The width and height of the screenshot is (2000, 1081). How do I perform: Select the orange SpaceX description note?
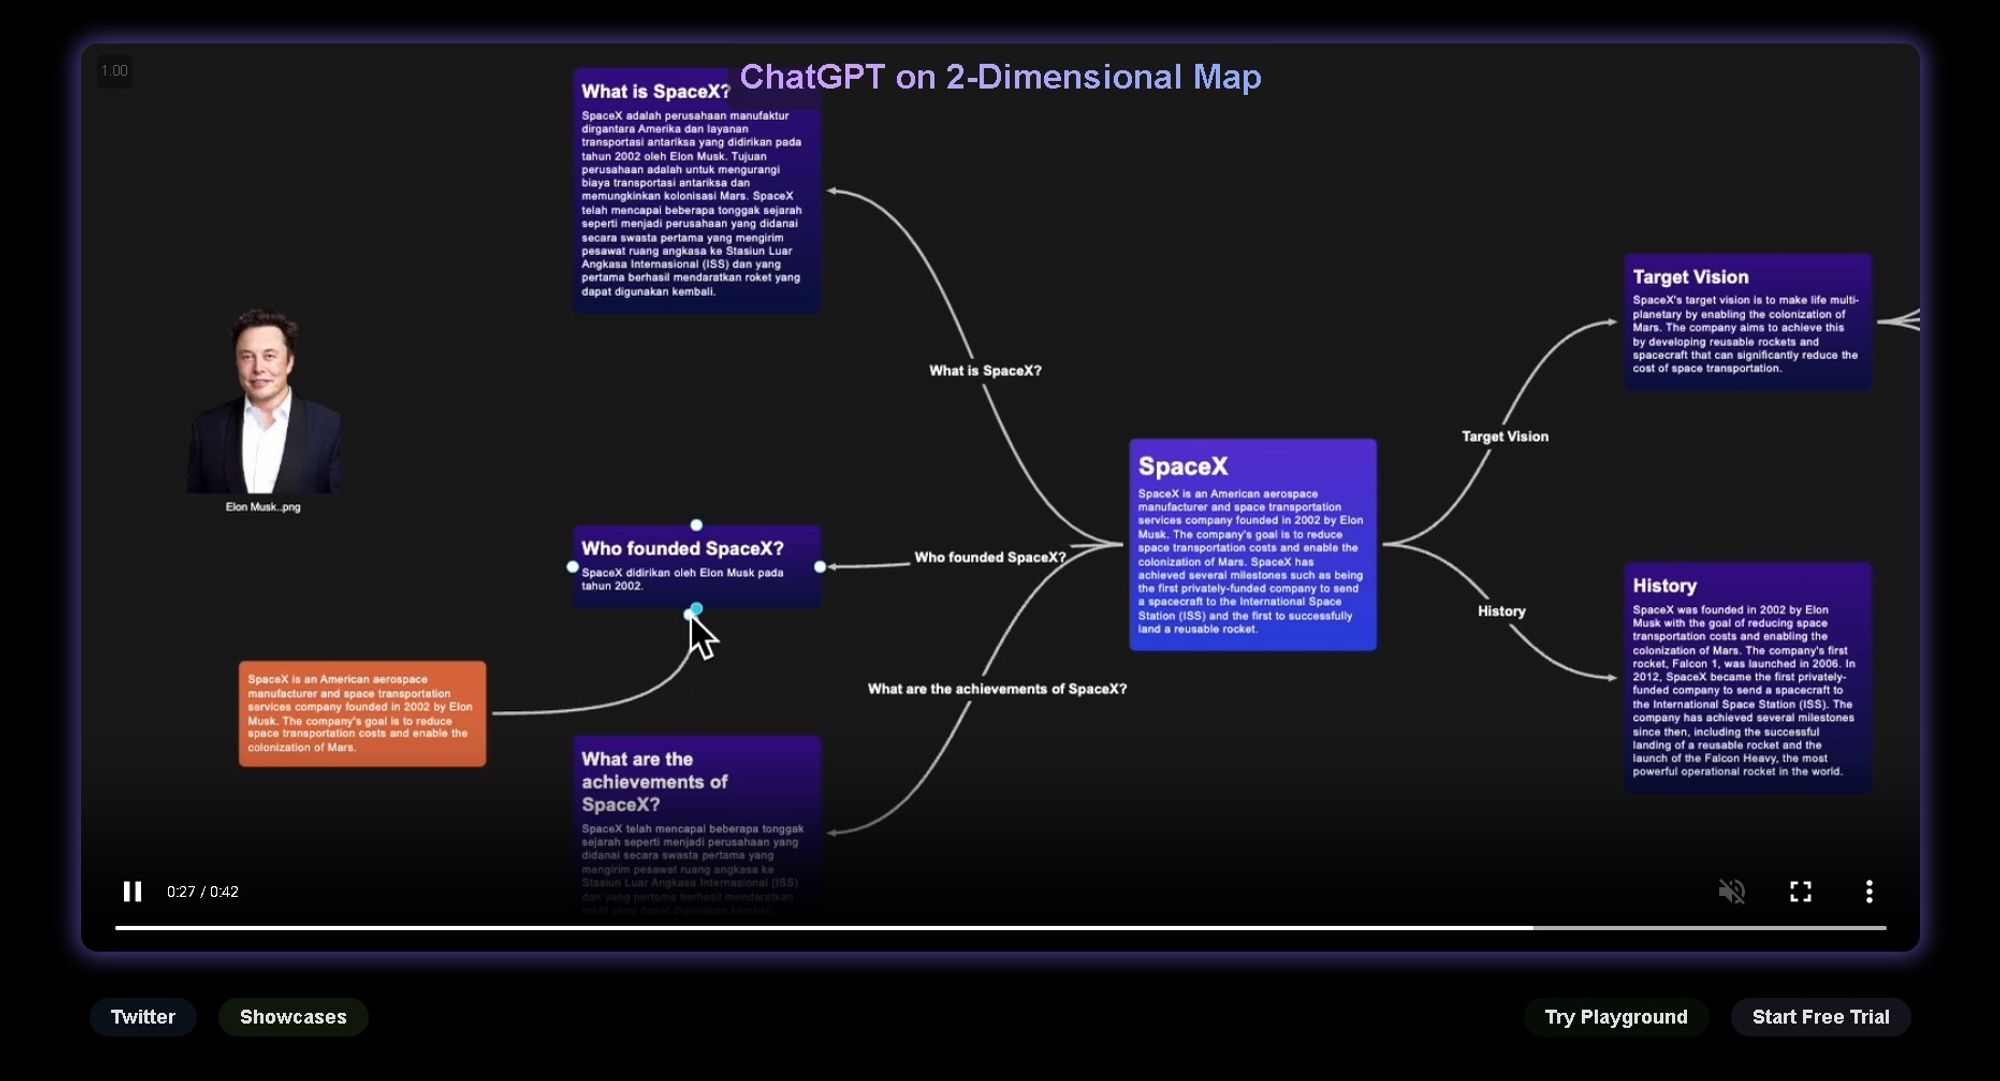point(362,713)
